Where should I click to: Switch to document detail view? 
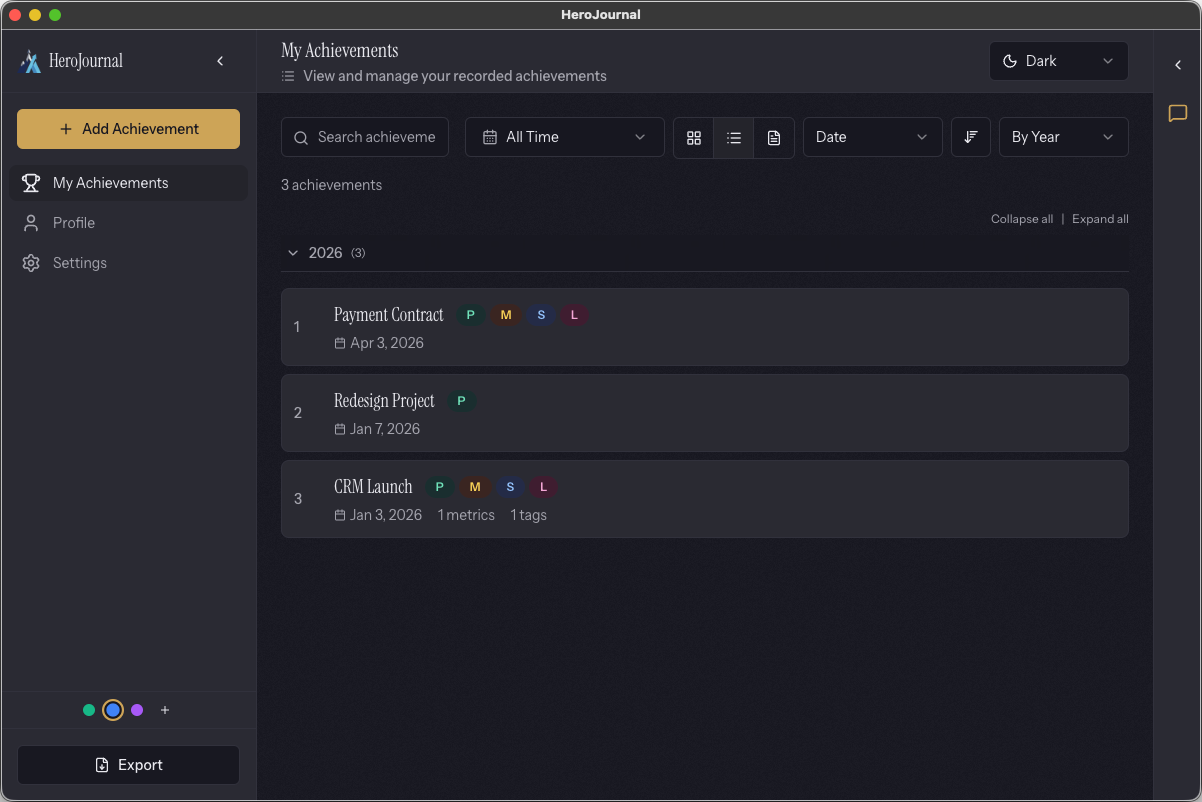773,137
